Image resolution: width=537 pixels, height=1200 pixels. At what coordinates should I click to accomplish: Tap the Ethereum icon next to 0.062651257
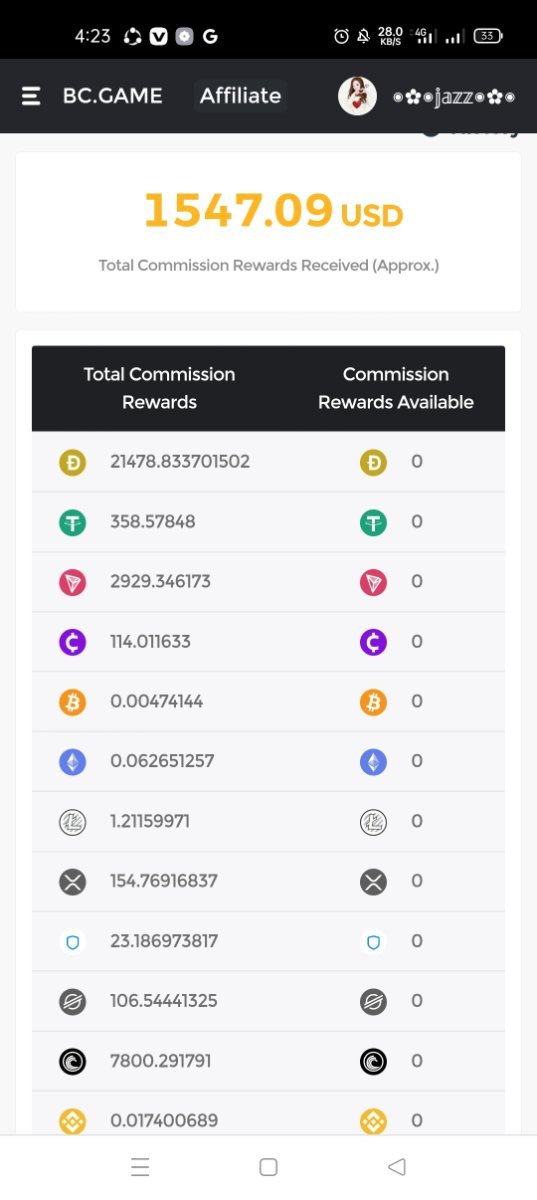72,762
